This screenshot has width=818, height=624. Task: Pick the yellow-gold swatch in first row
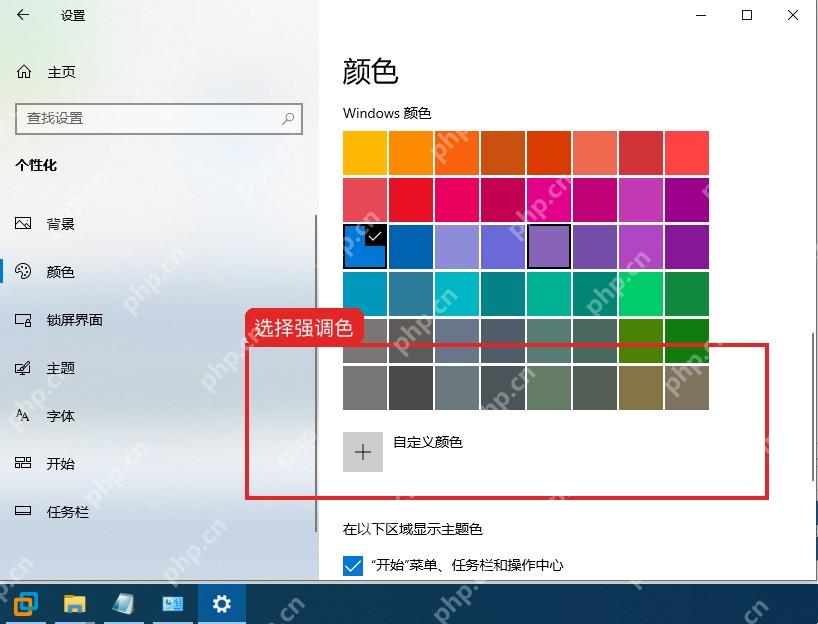pos(365,153)
